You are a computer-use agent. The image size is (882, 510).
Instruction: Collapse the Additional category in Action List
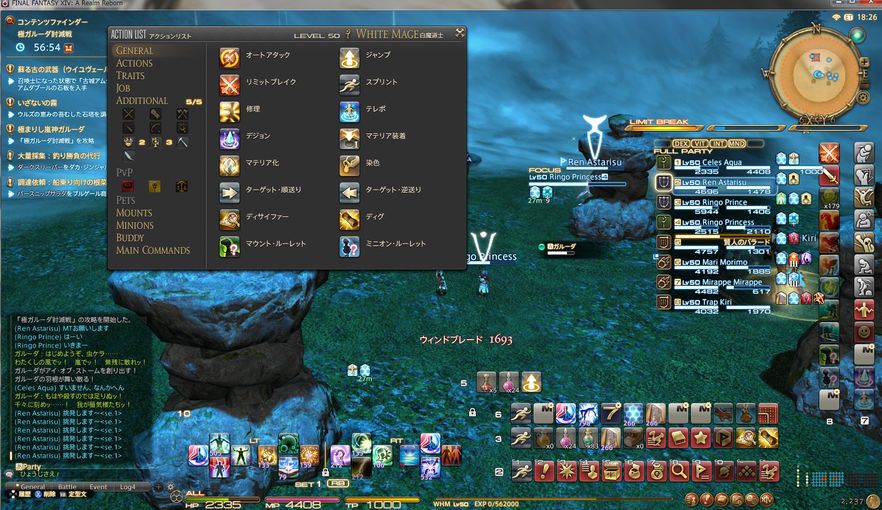(x=142, y=101)
